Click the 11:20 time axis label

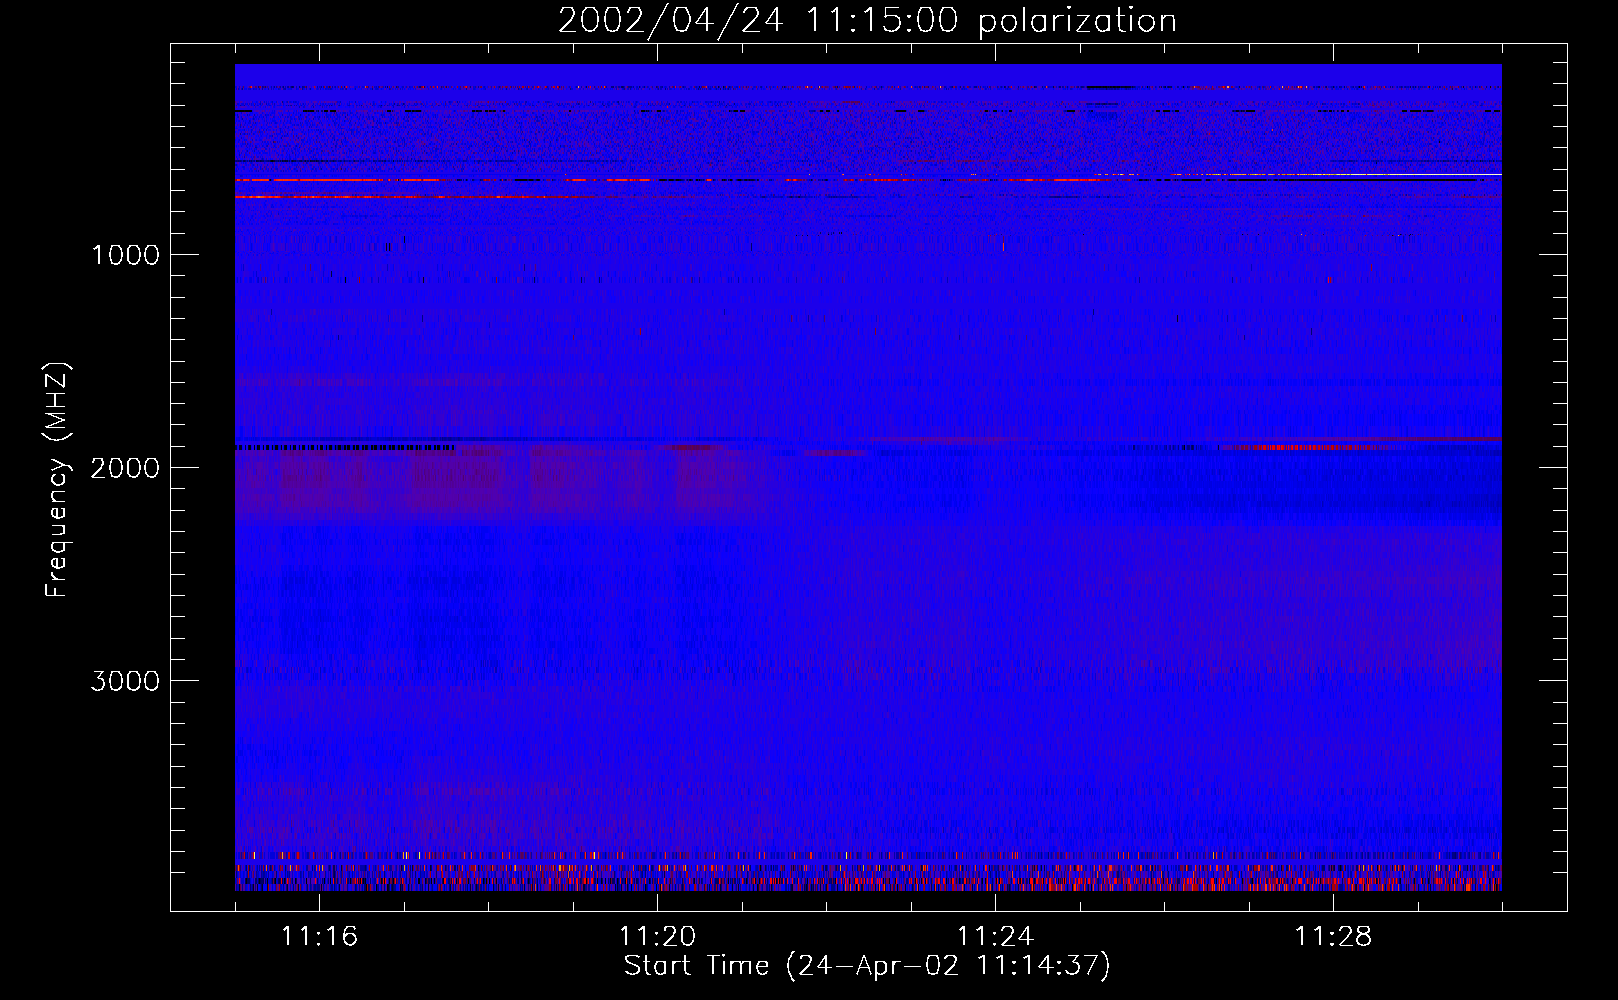[657, 936]
